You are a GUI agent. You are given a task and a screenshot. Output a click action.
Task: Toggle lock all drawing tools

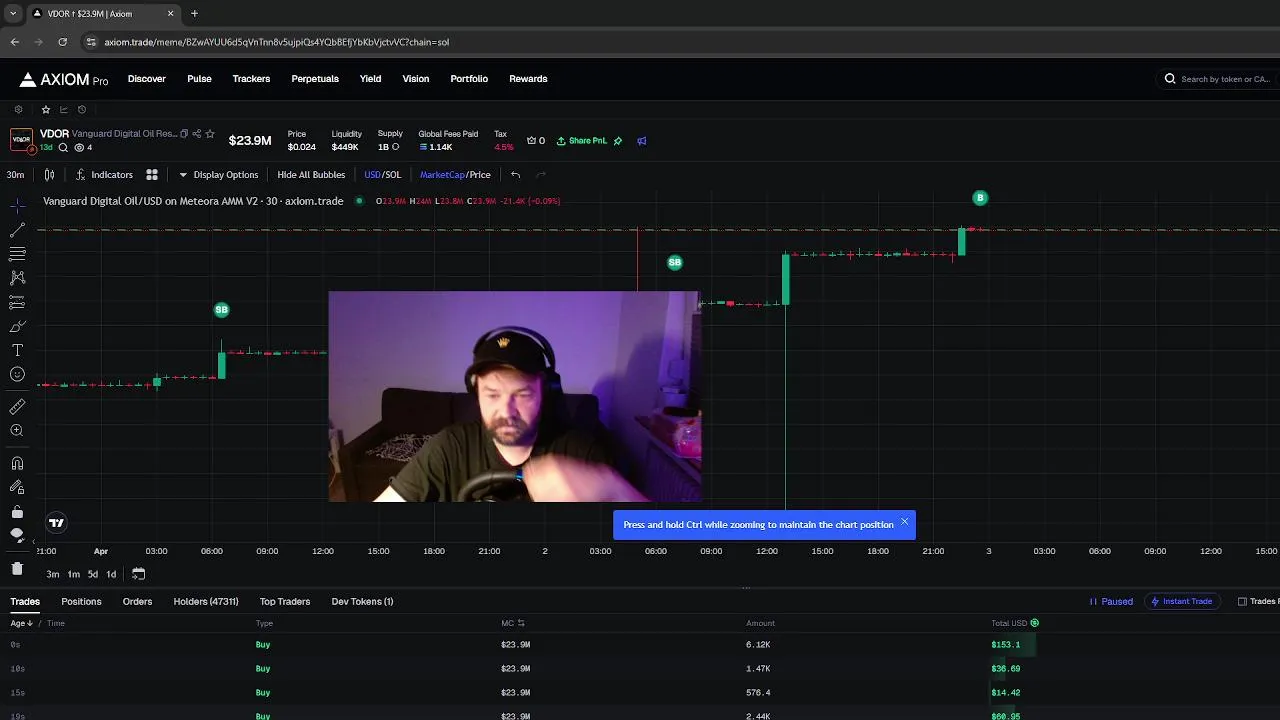[x=17, y=511]
